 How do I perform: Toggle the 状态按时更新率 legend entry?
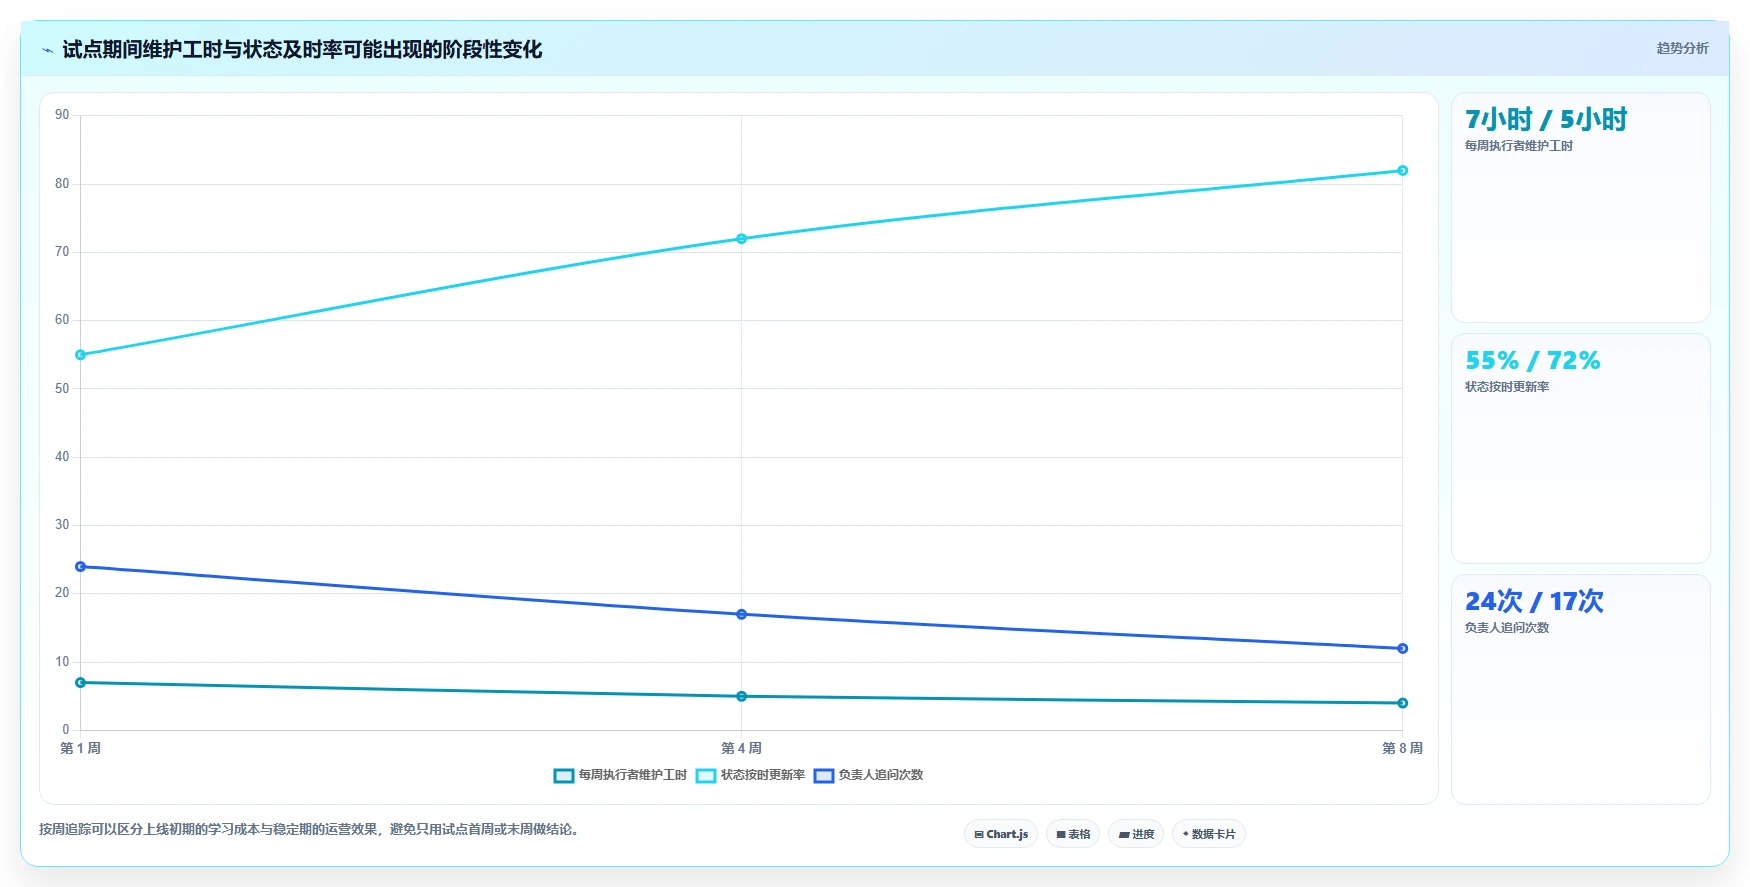pos(750,775)
